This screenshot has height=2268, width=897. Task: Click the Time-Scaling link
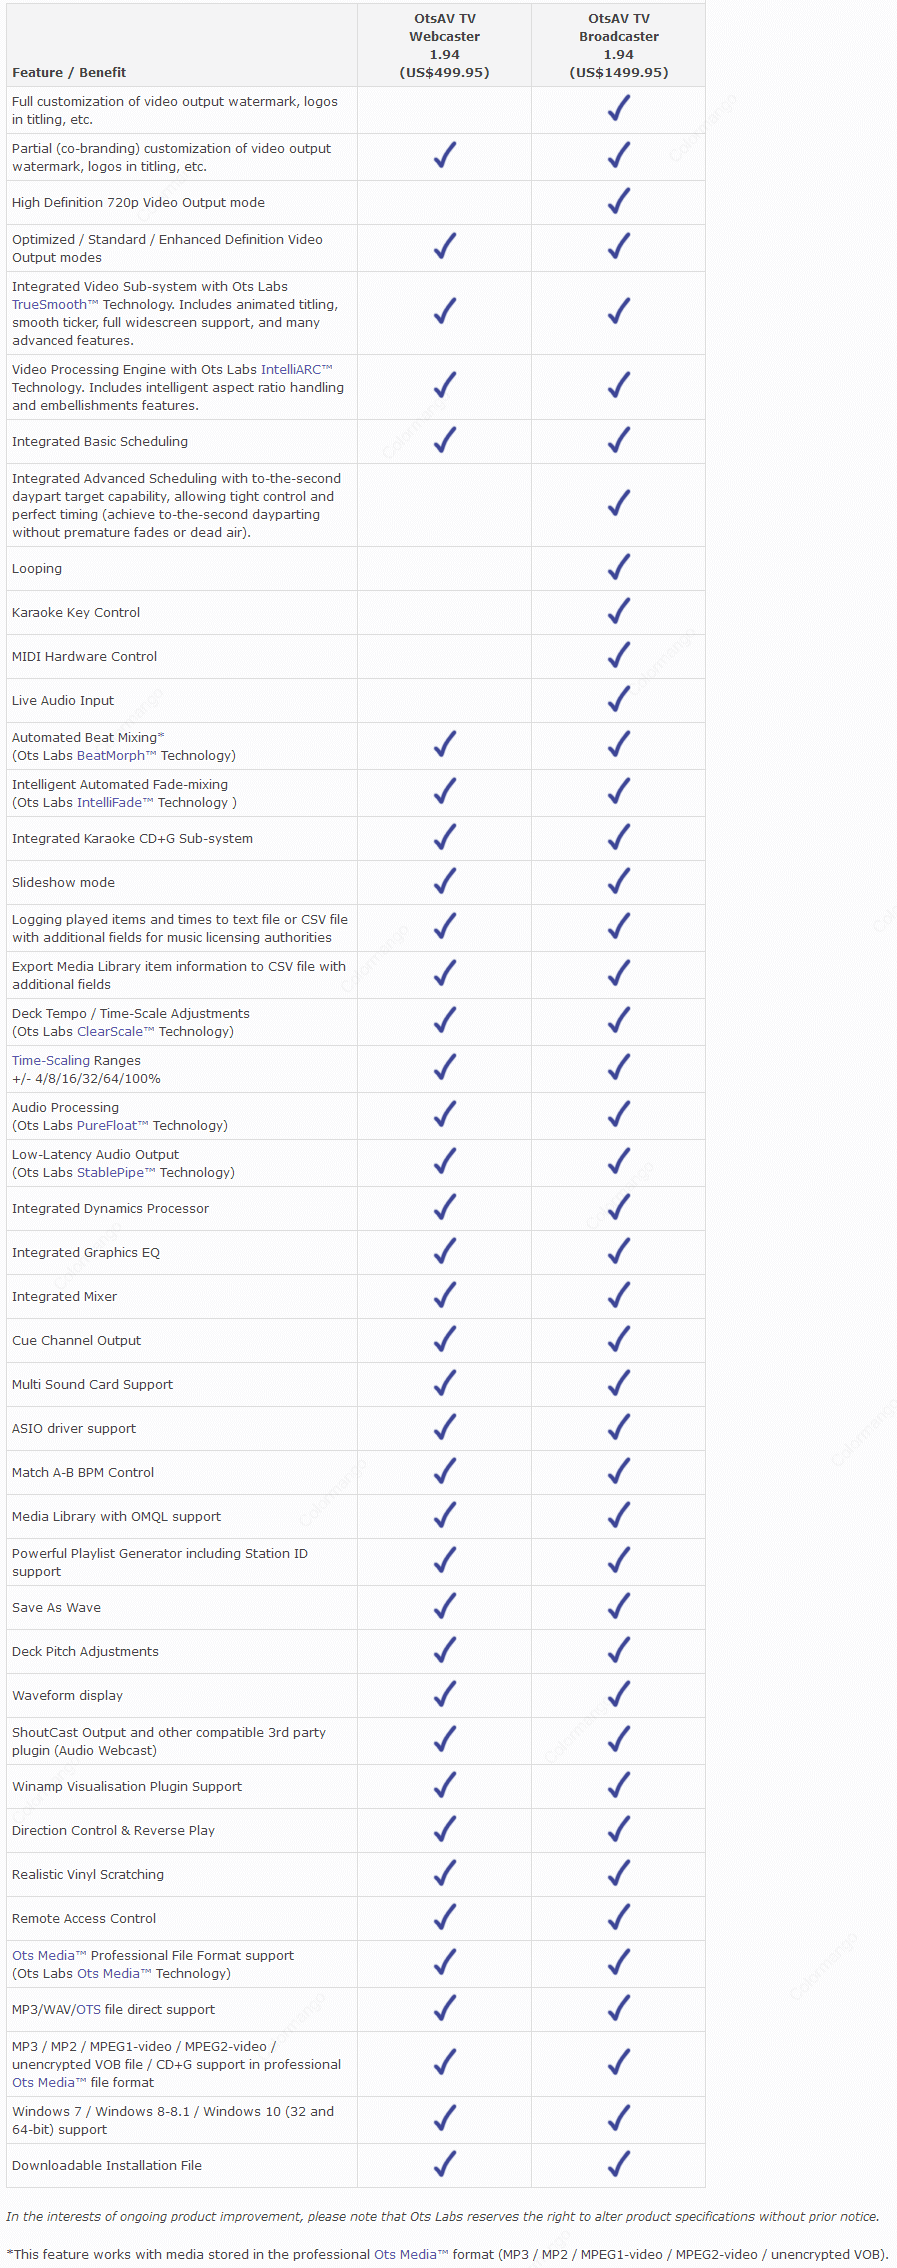pos(51,1060)
